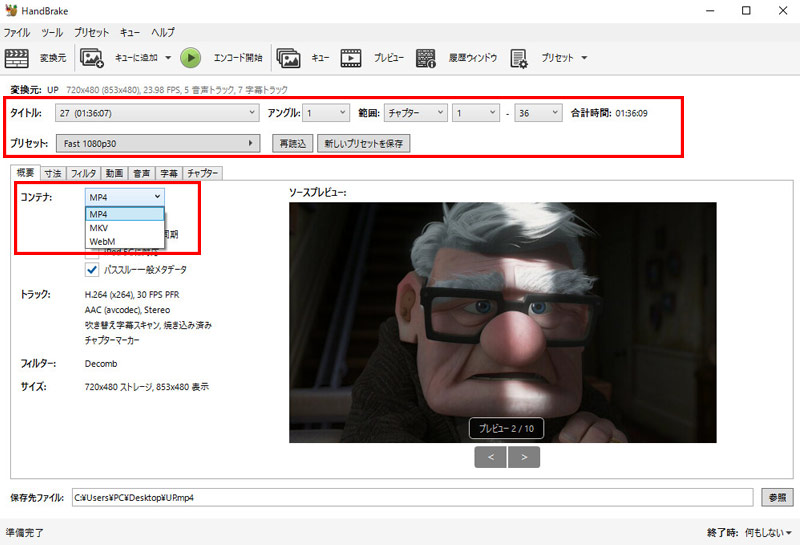Switch to the 音声 tab
This screenshot has height=545, width=800.
141,174
